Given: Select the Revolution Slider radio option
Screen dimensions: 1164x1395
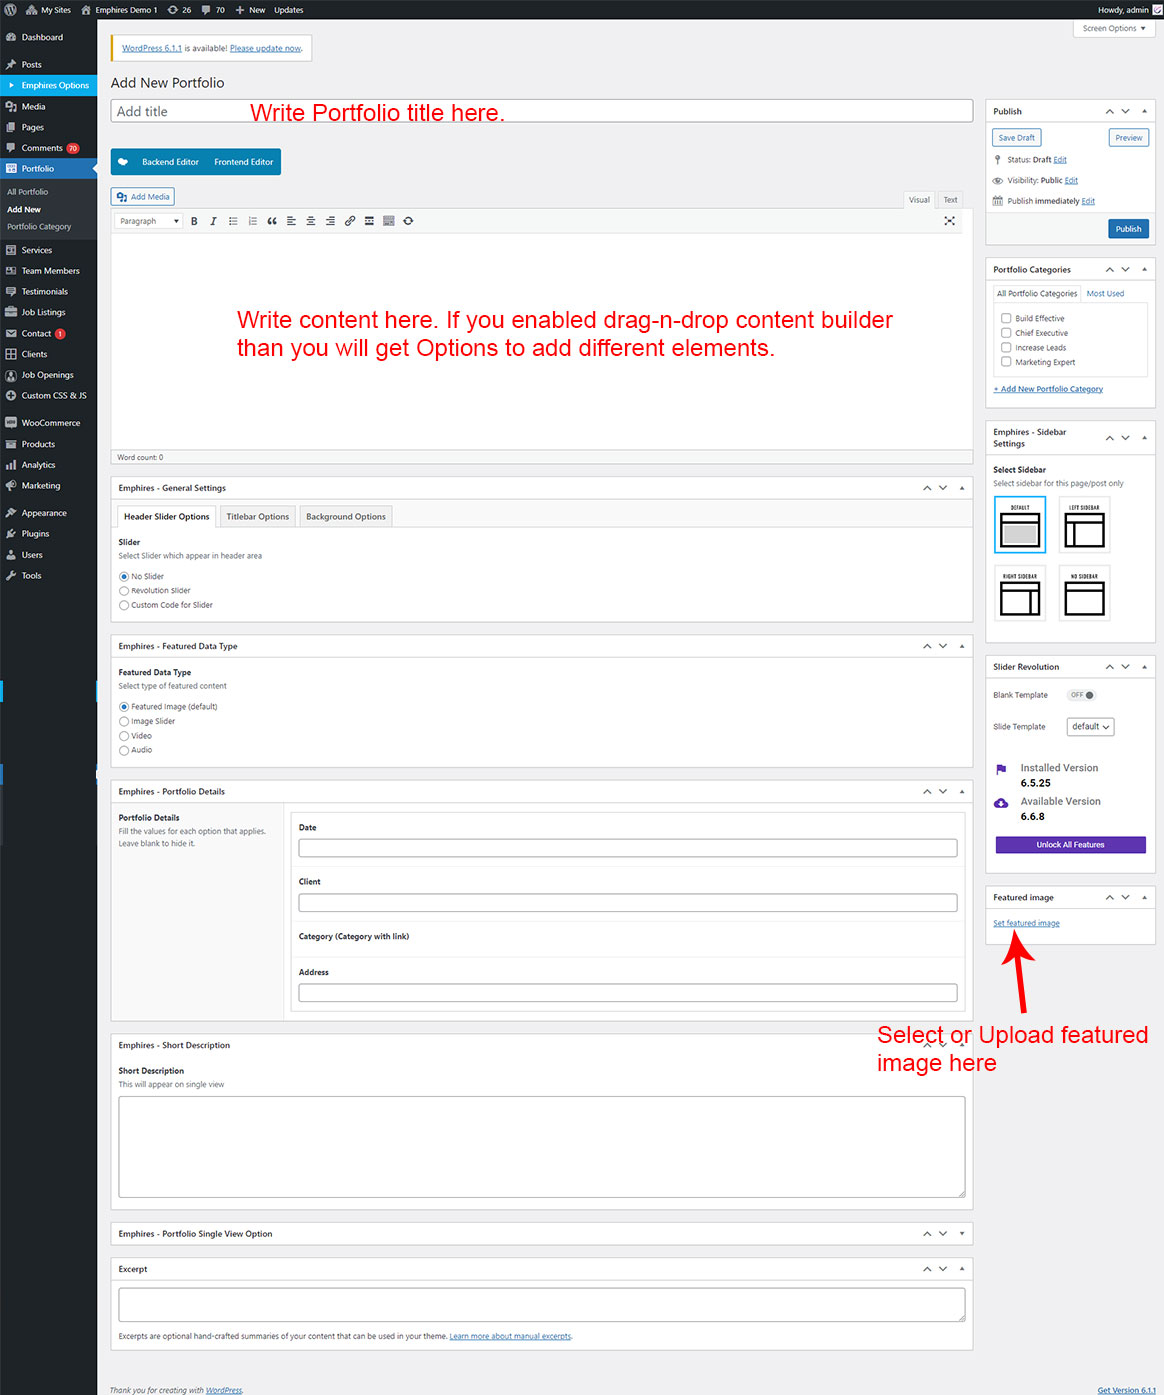Looking at the screenshot, I should (124, 591).
